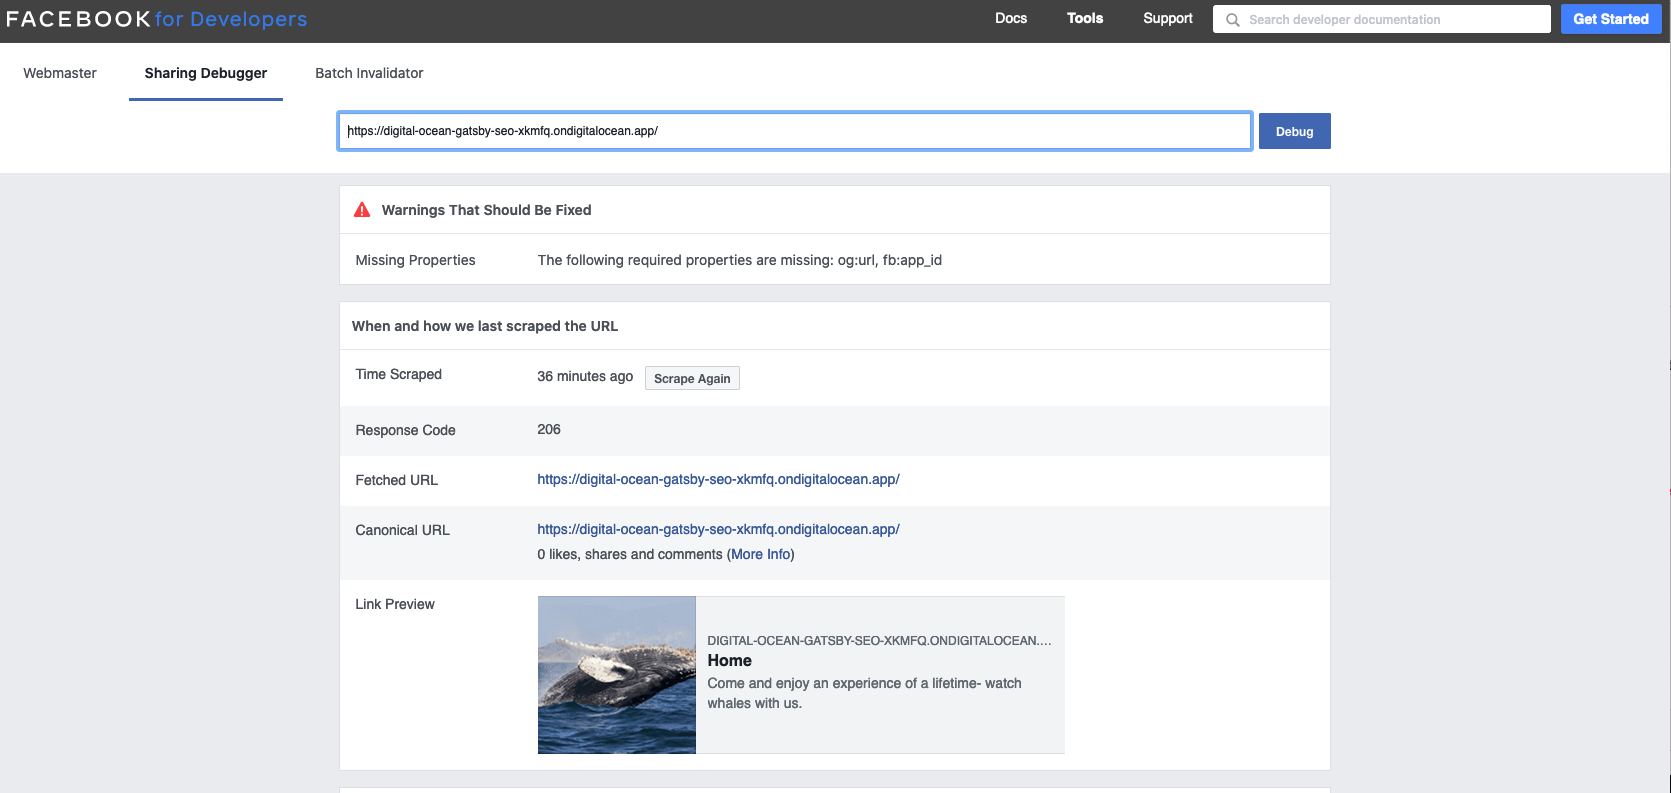This screenshot has height=793, width=1671.
Task: Click the missing og:url, fb:app_id message
Action: (x=740, y=260)
